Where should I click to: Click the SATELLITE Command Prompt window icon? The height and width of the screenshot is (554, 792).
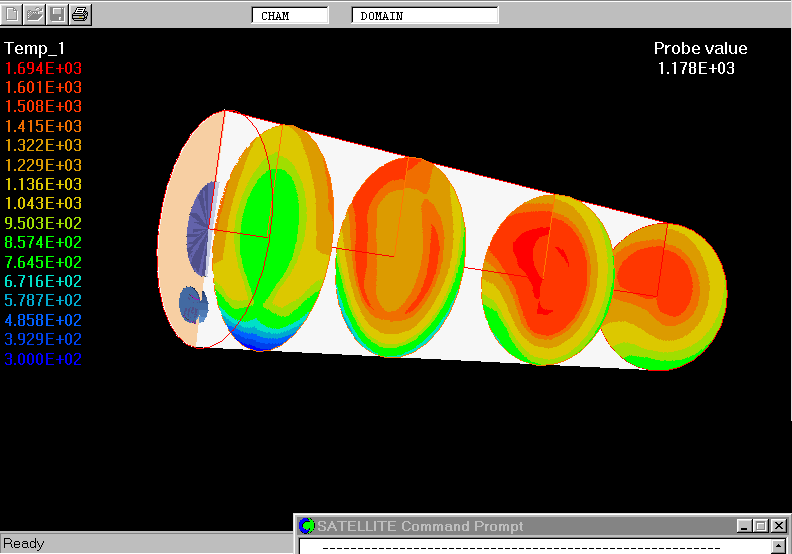point(307,526)
